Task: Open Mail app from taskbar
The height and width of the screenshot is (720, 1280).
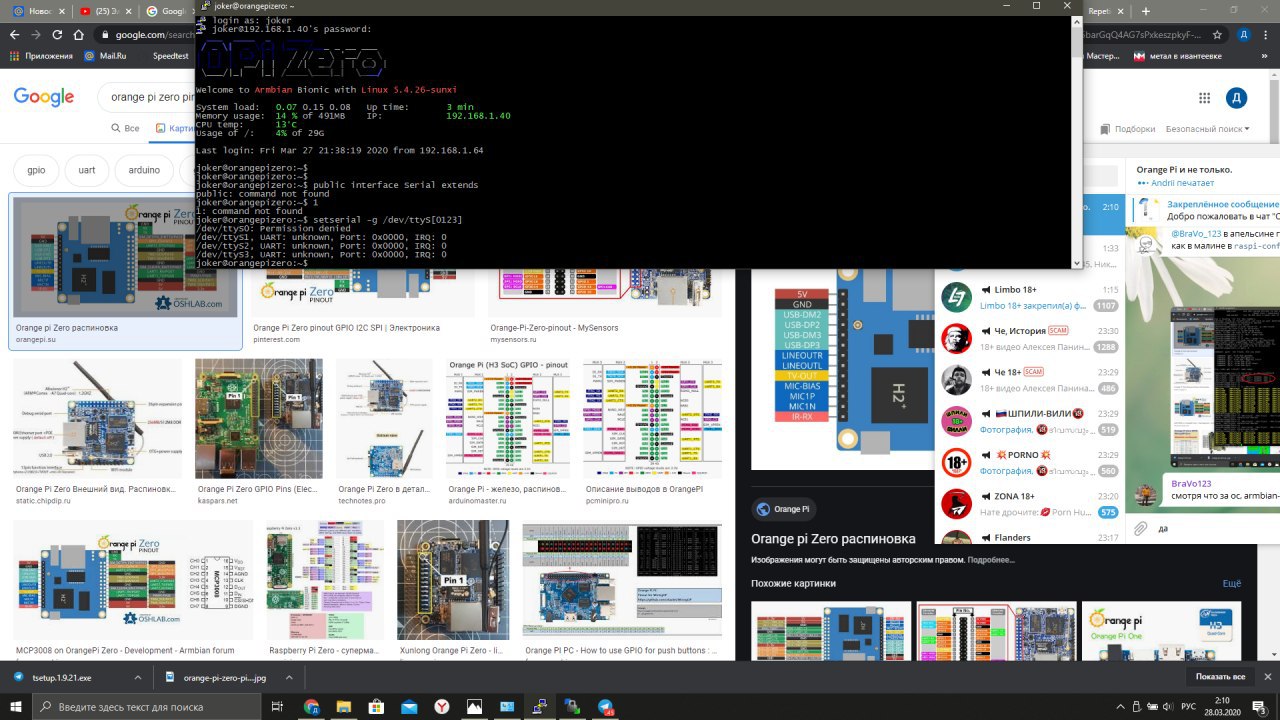Action: pyautogui.click(x=409, y=706)
